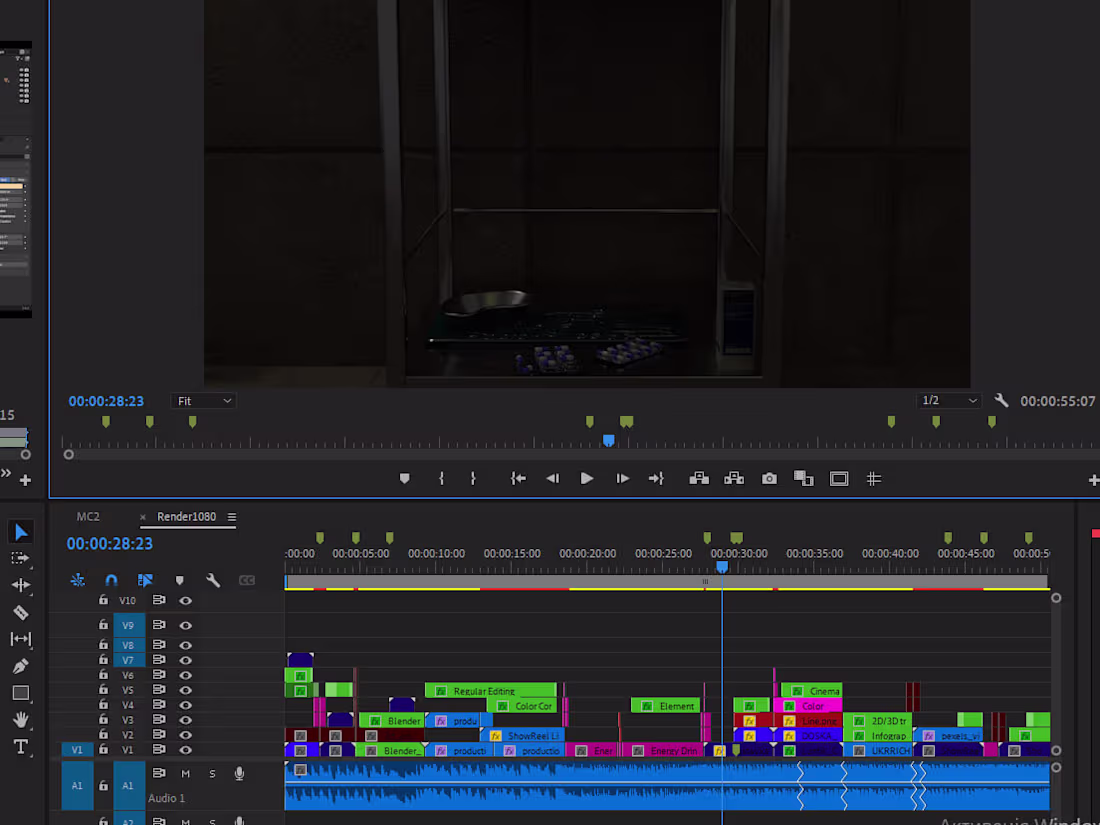The width and height of the screenshot is (1100, 825).
Task: Open program monitor wrench settings
Action: (x=1002, y=401)
